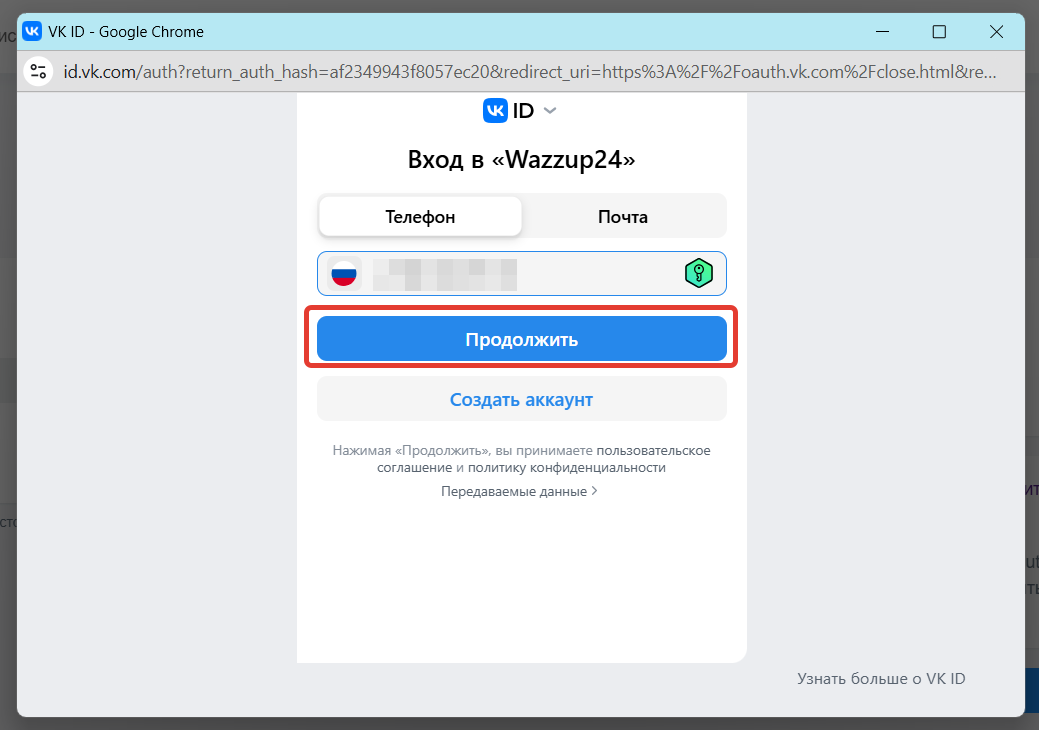Click the green password manager key icon
1039x730 pixels.
[x=698, y=273]
